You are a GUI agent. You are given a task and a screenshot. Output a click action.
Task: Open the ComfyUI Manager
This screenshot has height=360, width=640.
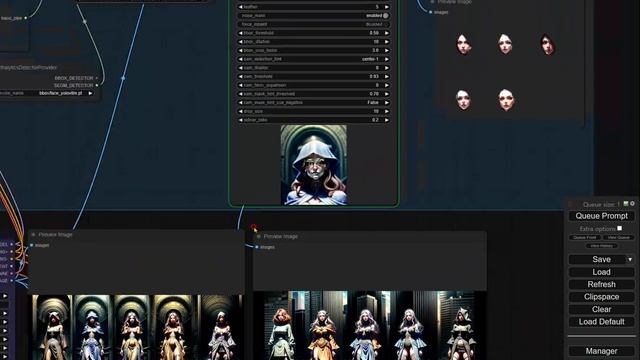click(x=601, y=351)
